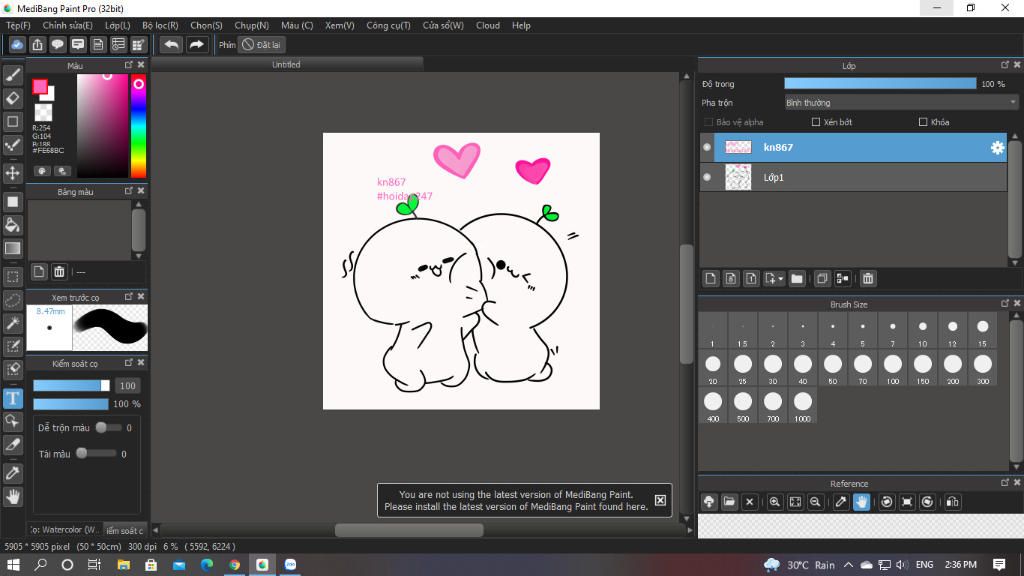Dismiss the update notification with X
Screen dimensions: 1024x576
pos(660,500)
